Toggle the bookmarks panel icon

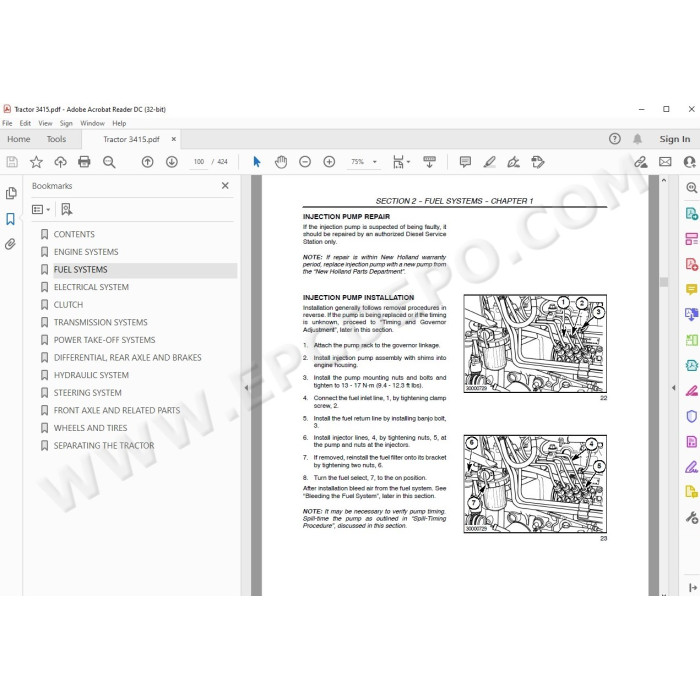10,219
